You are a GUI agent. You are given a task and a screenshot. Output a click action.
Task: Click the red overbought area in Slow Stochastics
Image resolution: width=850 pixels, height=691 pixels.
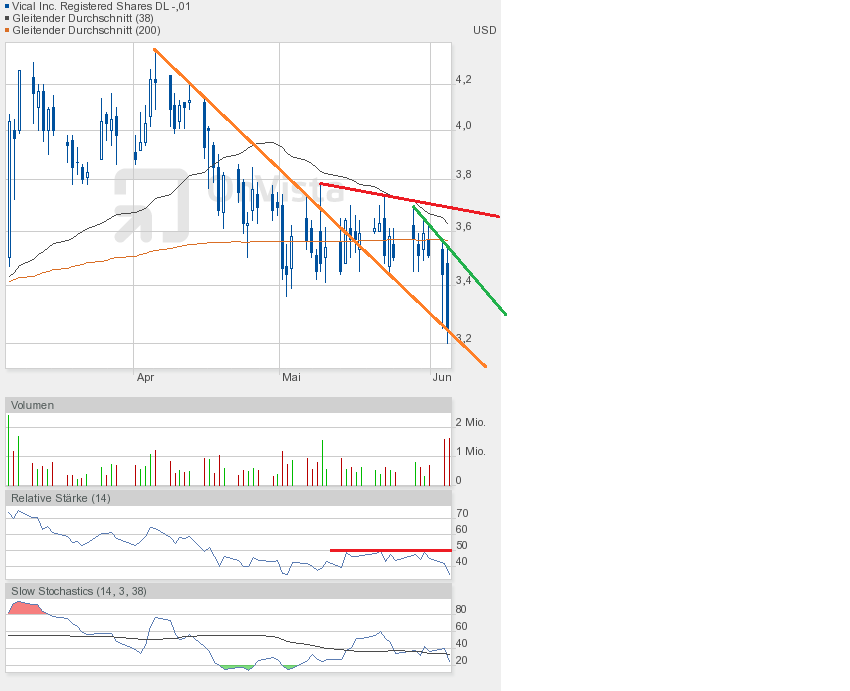coord(26,609)
